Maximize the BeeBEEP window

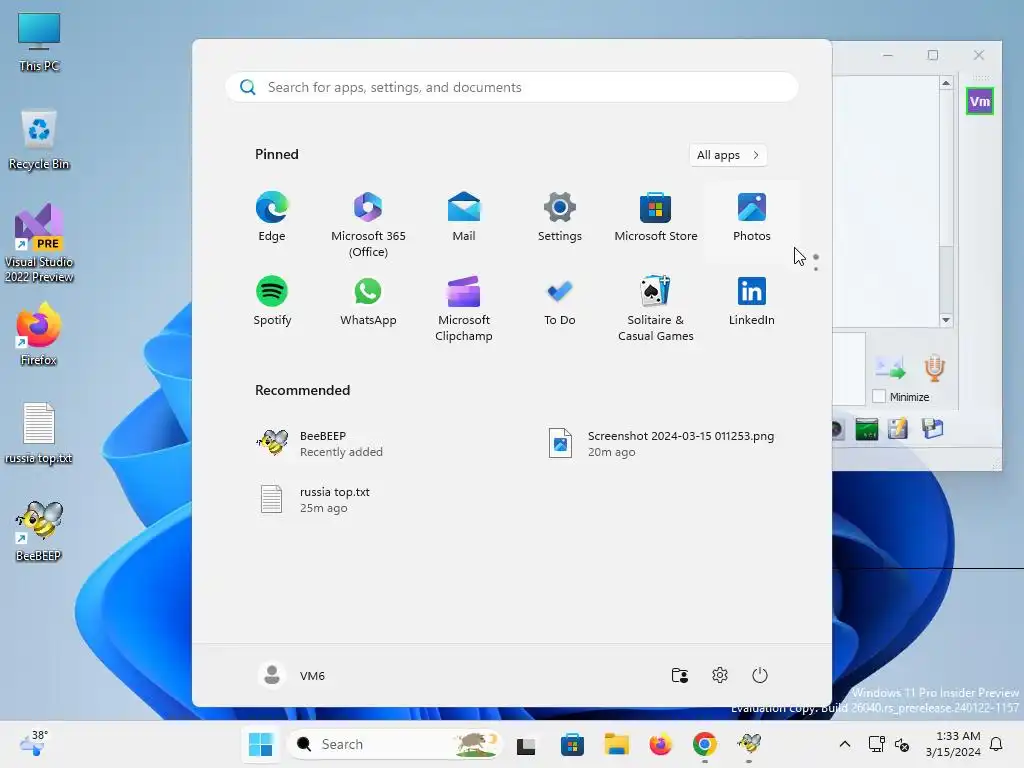933,56
